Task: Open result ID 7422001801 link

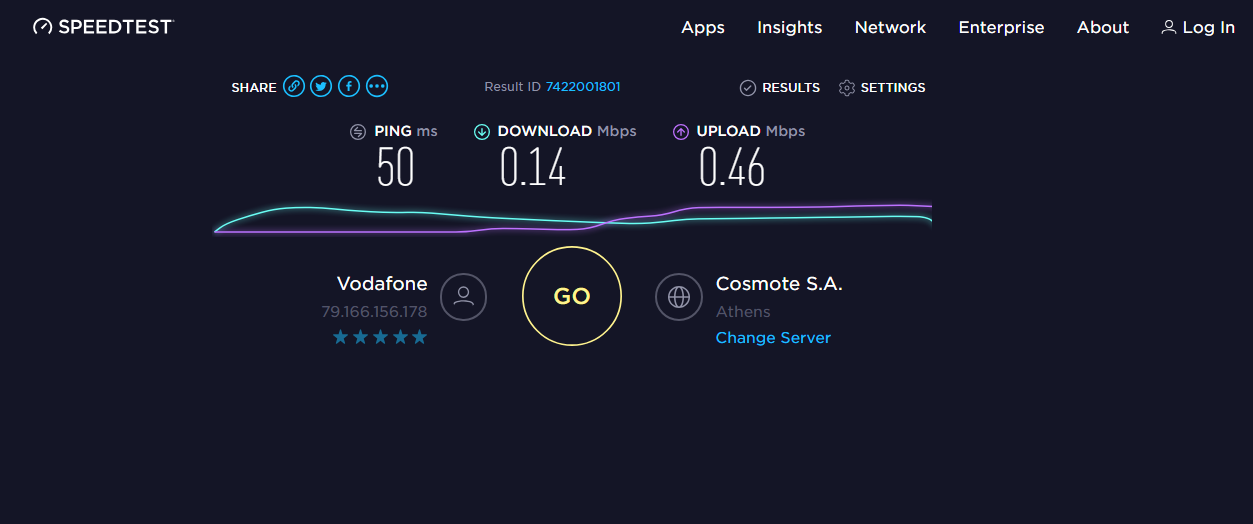Action: (583, 87)
